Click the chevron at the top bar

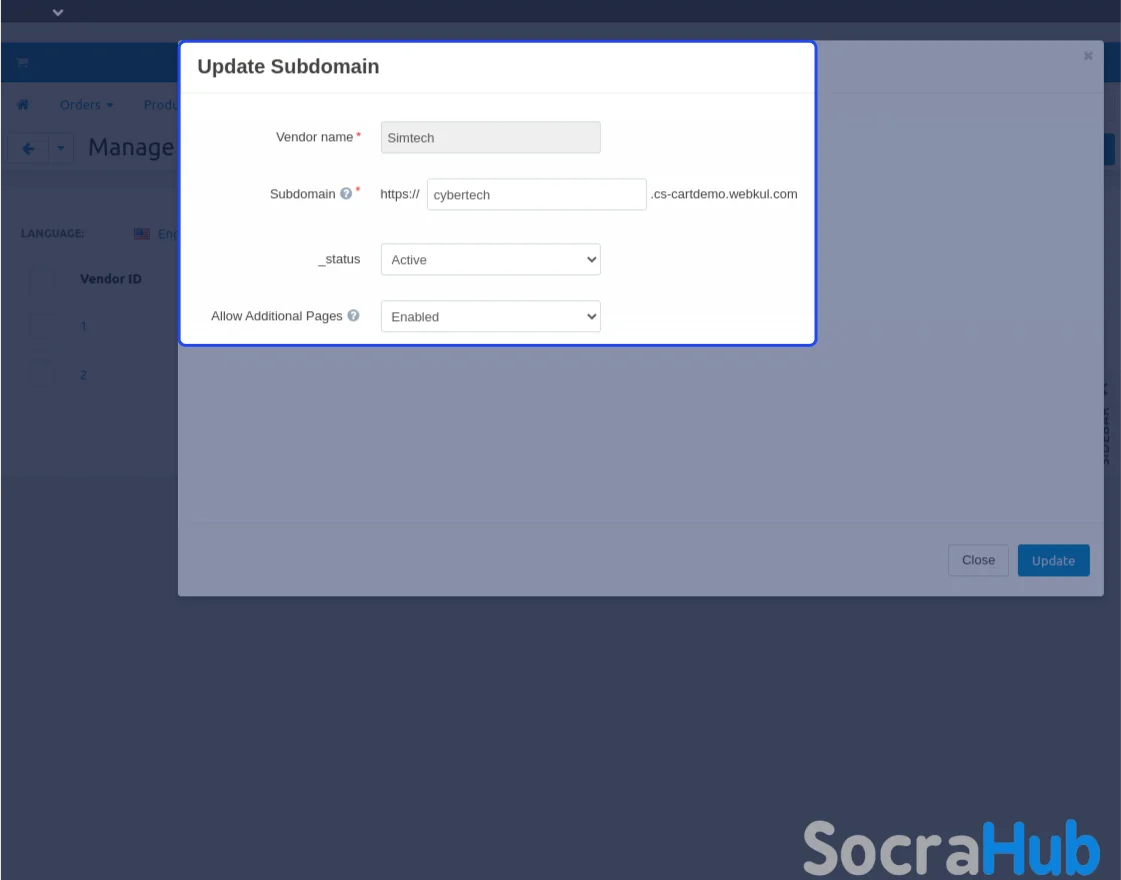point(58,12)
